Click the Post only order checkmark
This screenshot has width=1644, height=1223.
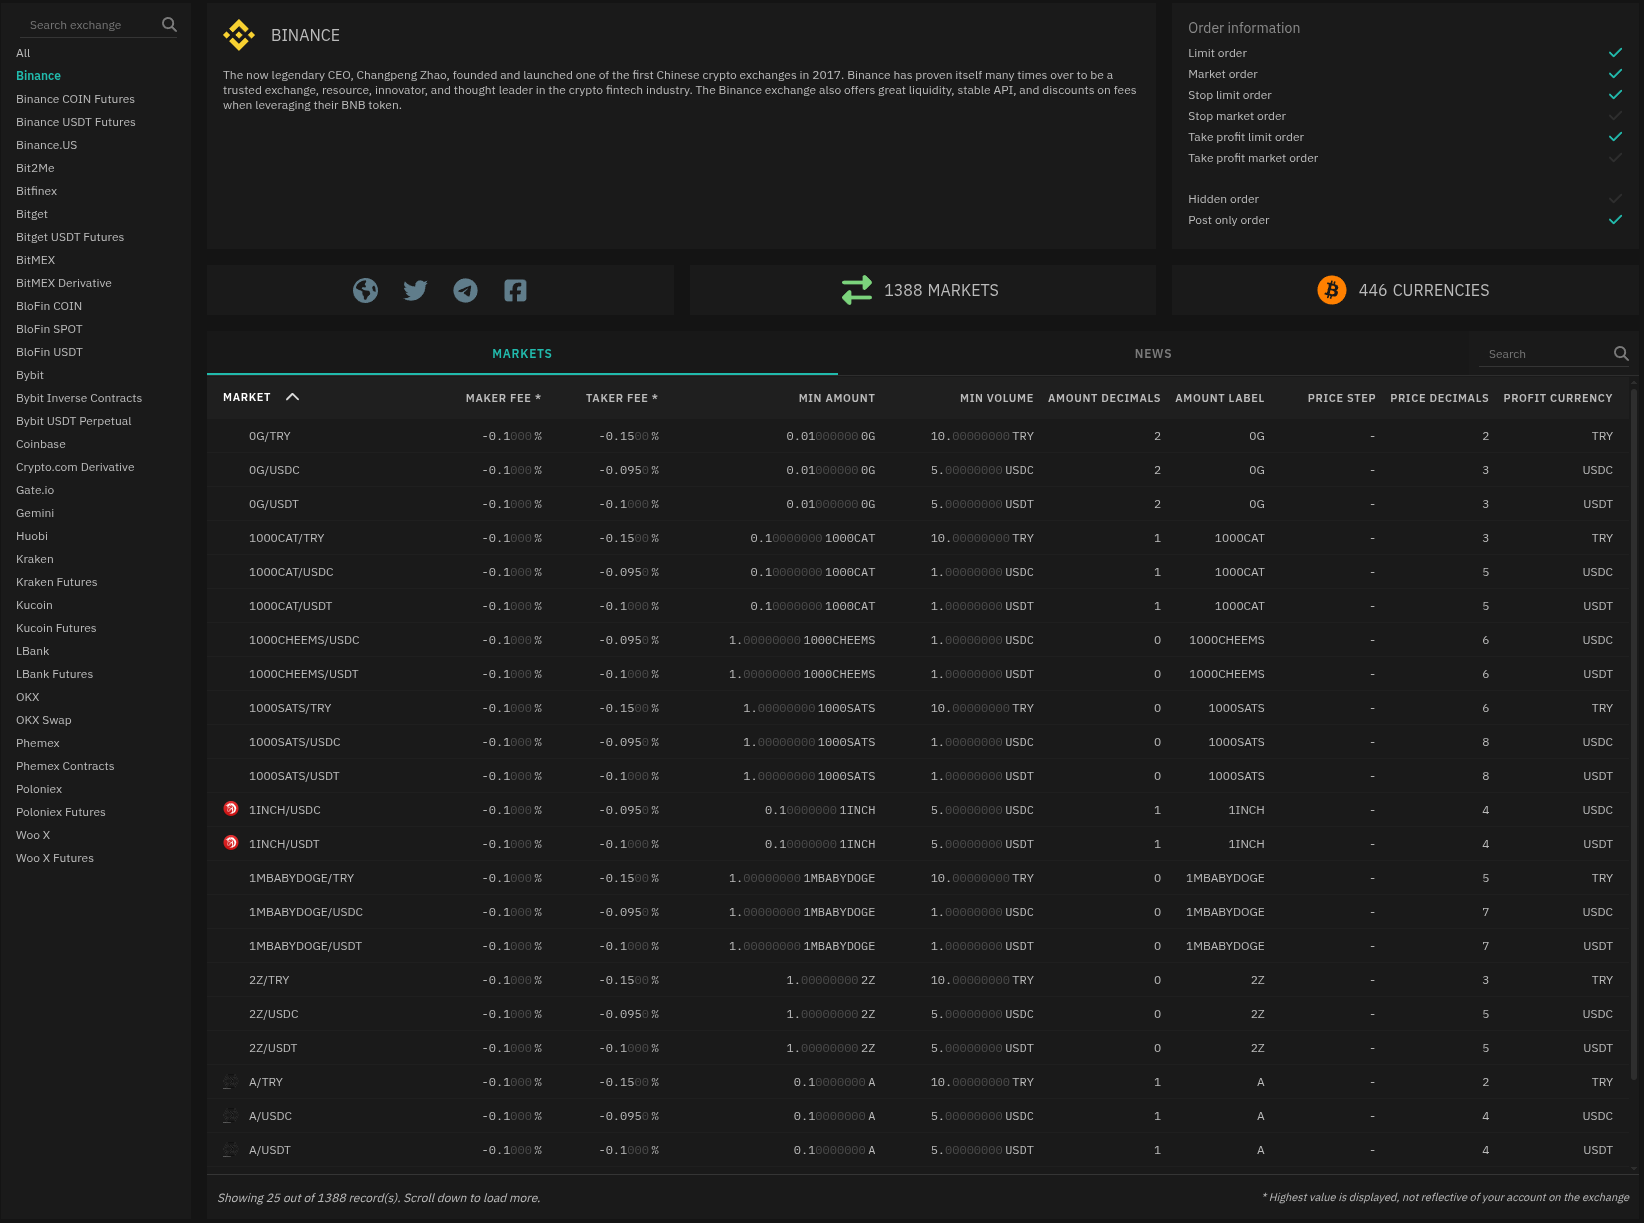point(1615,219)
